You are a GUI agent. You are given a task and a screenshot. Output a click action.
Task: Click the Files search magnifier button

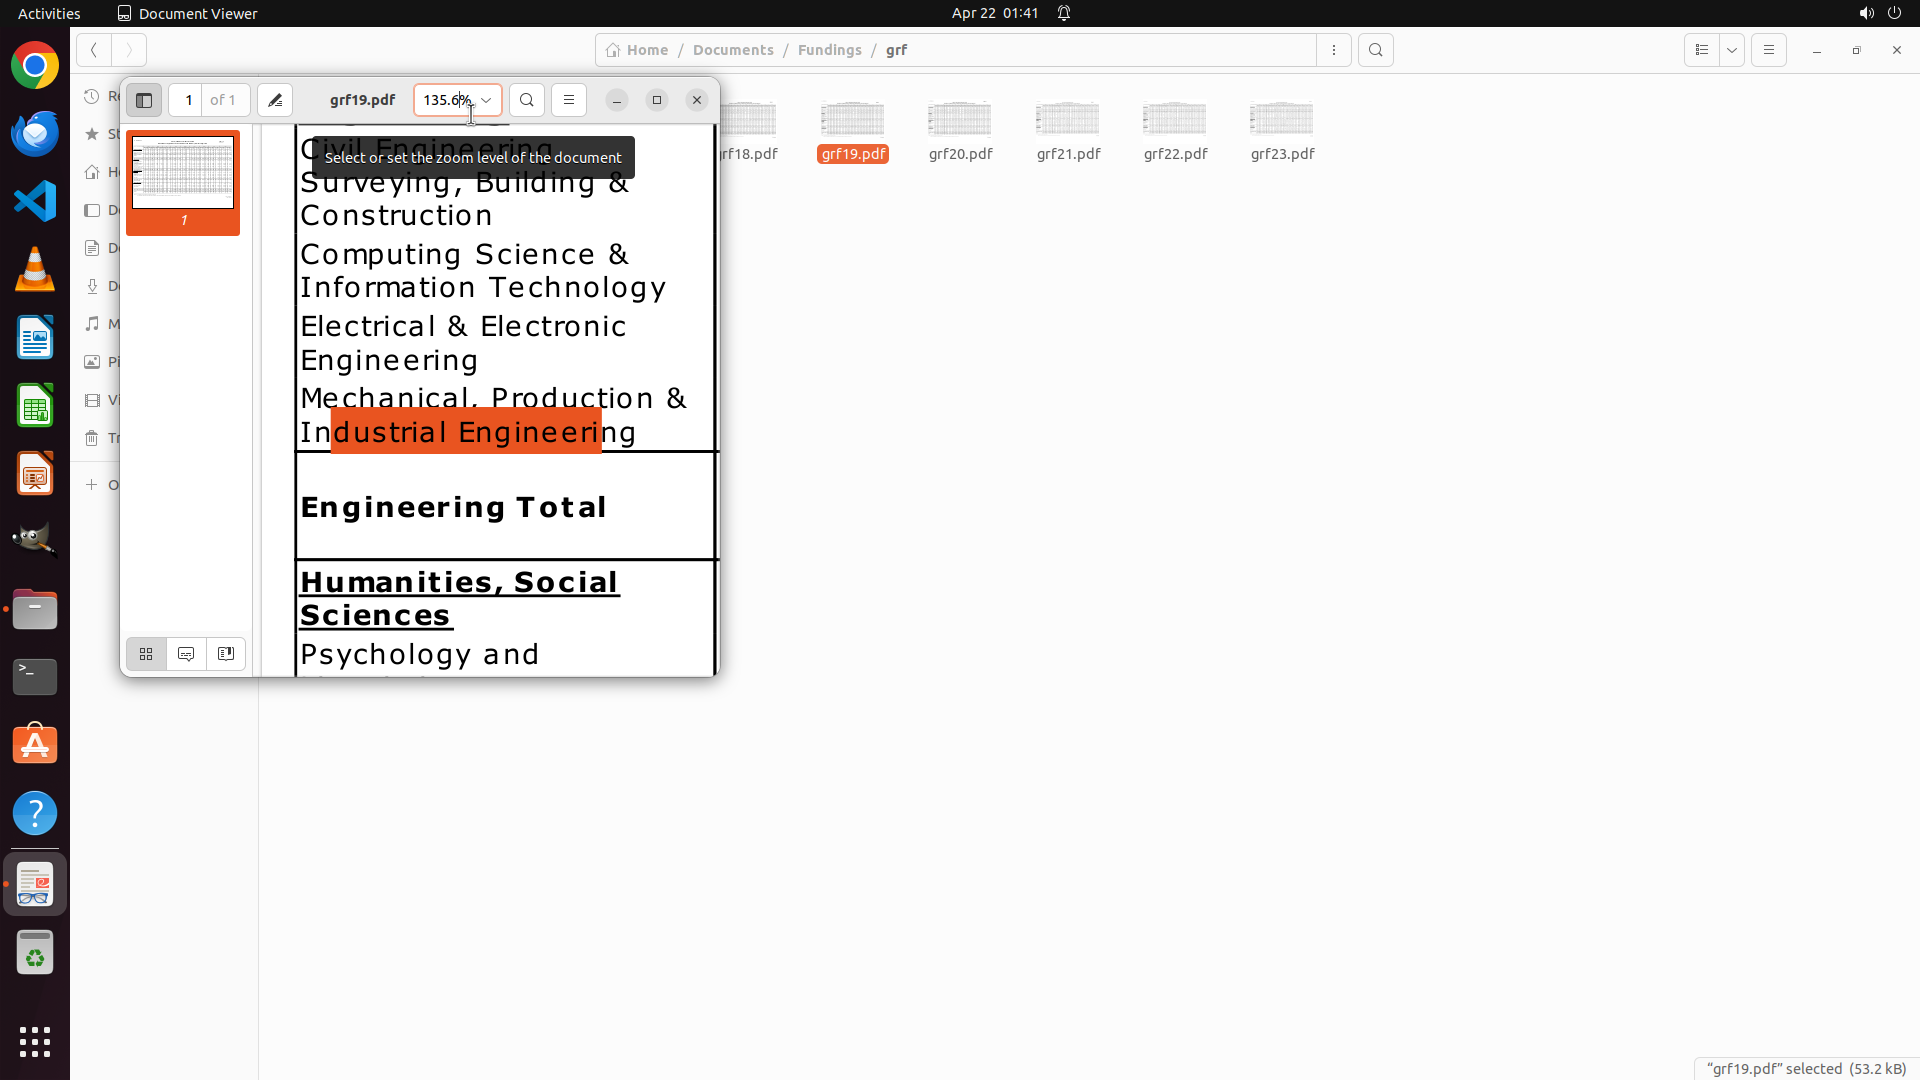[1376, 50]
